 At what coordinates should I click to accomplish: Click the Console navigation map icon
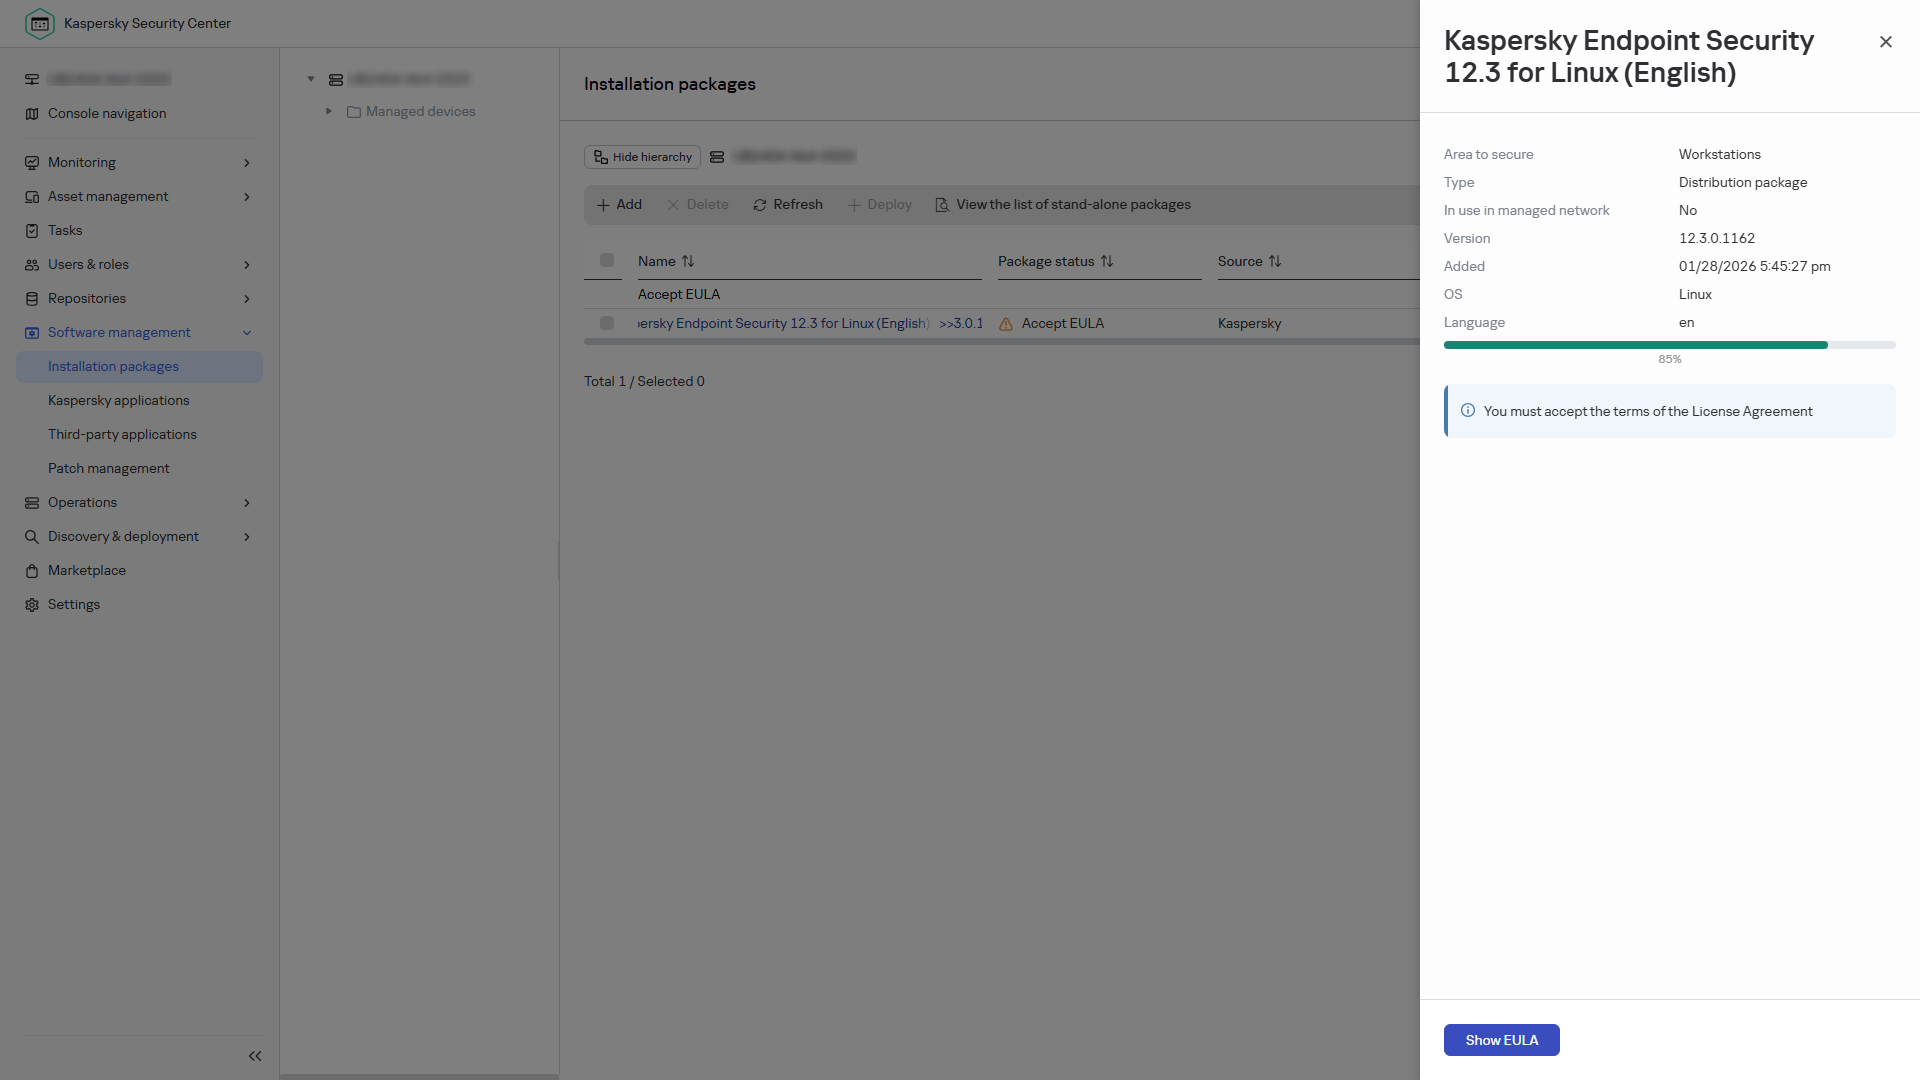point(32,113)
